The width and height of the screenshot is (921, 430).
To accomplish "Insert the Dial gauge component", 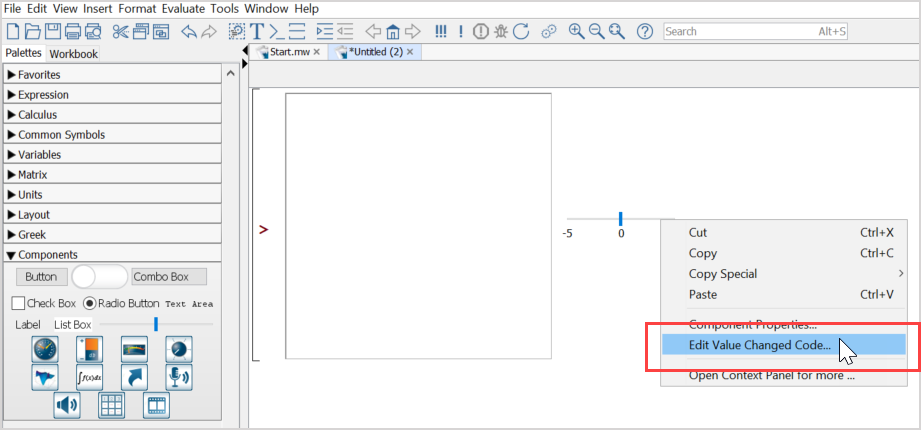I will 46,349.
